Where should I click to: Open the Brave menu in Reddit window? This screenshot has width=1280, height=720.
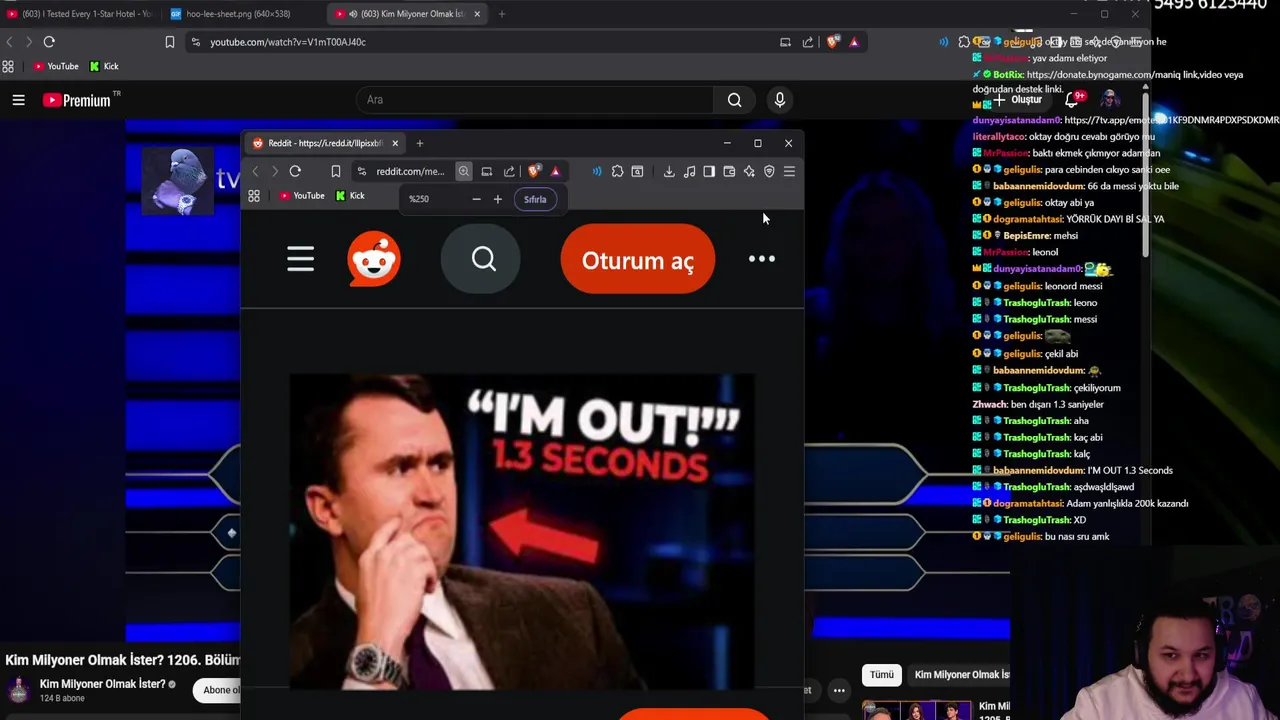point(789,171)
